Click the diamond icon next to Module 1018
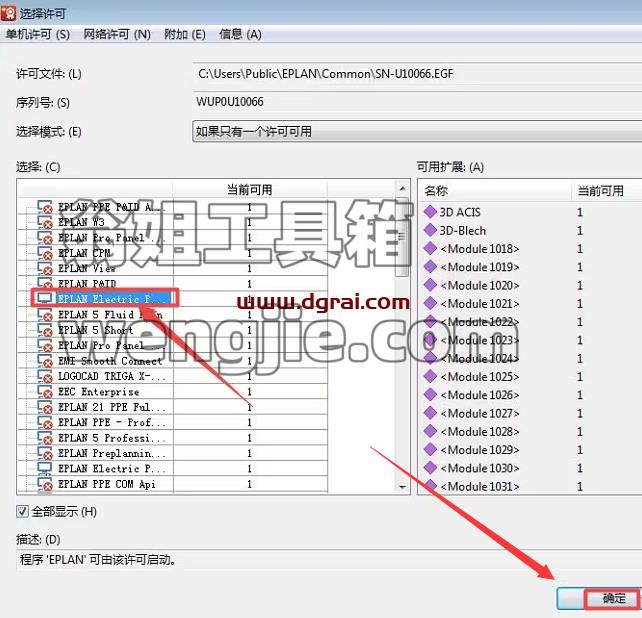The image size is (642, 618). 430,248
